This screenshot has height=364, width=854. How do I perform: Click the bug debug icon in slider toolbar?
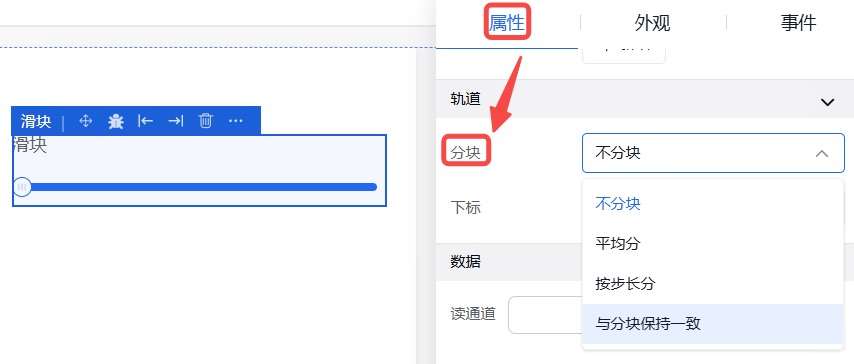(x=115, y=121)
